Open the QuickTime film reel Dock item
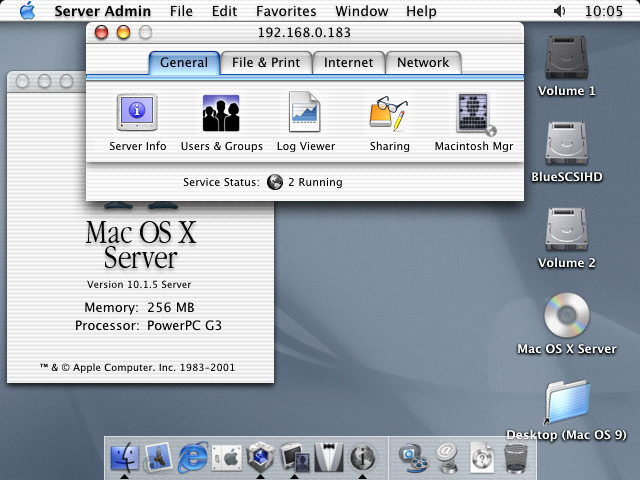640x480 pixels. click(413, 458)
